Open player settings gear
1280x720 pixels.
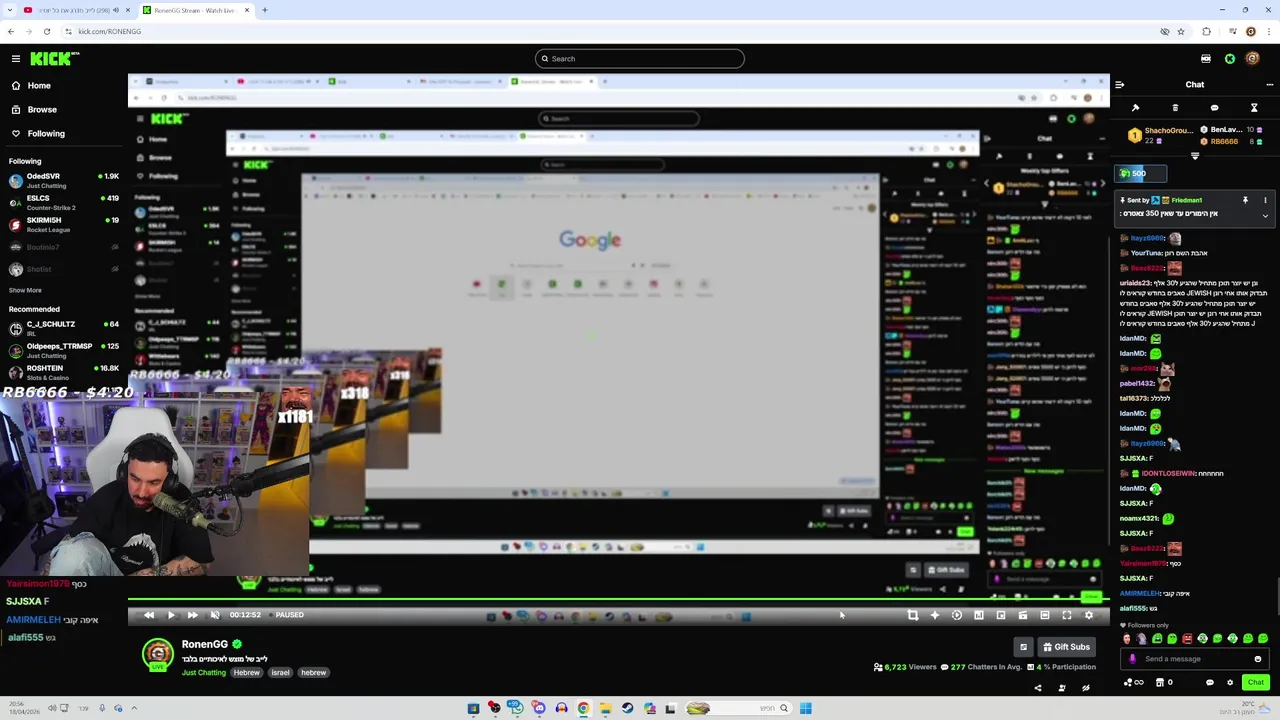coord(1089,615)
